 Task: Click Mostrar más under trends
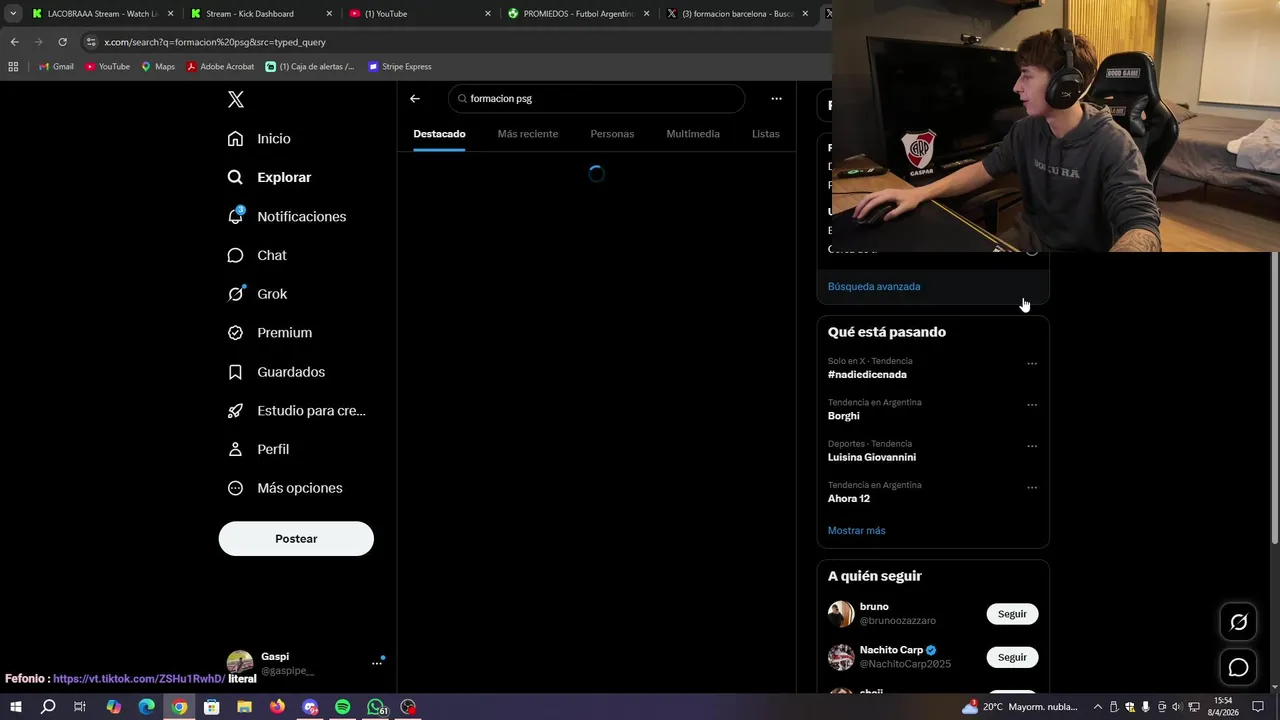tap(857, 531)
